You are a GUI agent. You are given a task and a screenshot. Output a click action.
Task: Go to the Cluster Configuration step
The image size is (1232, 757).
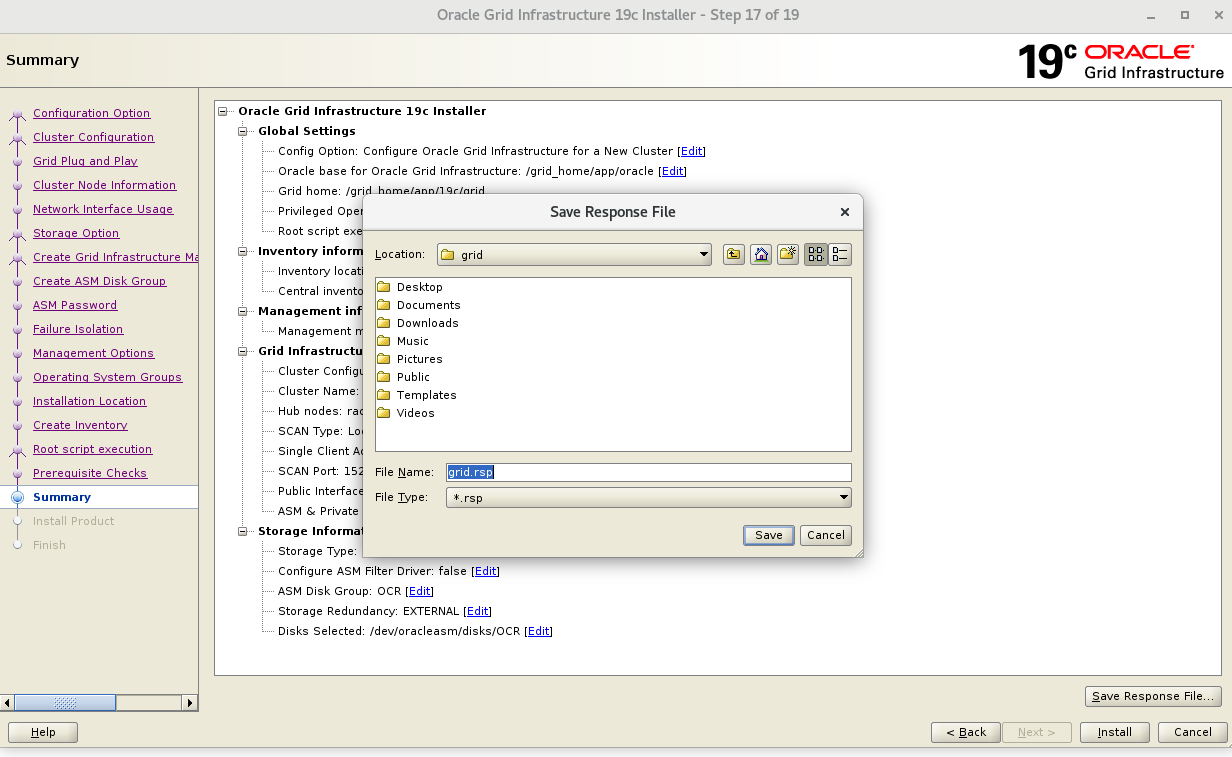(x=93, y=137)
